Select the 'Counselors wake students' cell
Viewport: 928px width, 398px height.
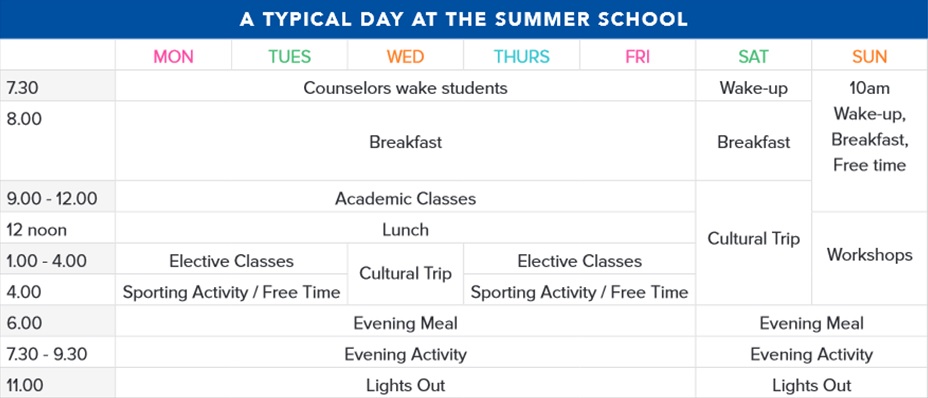(x=405, y=88)
